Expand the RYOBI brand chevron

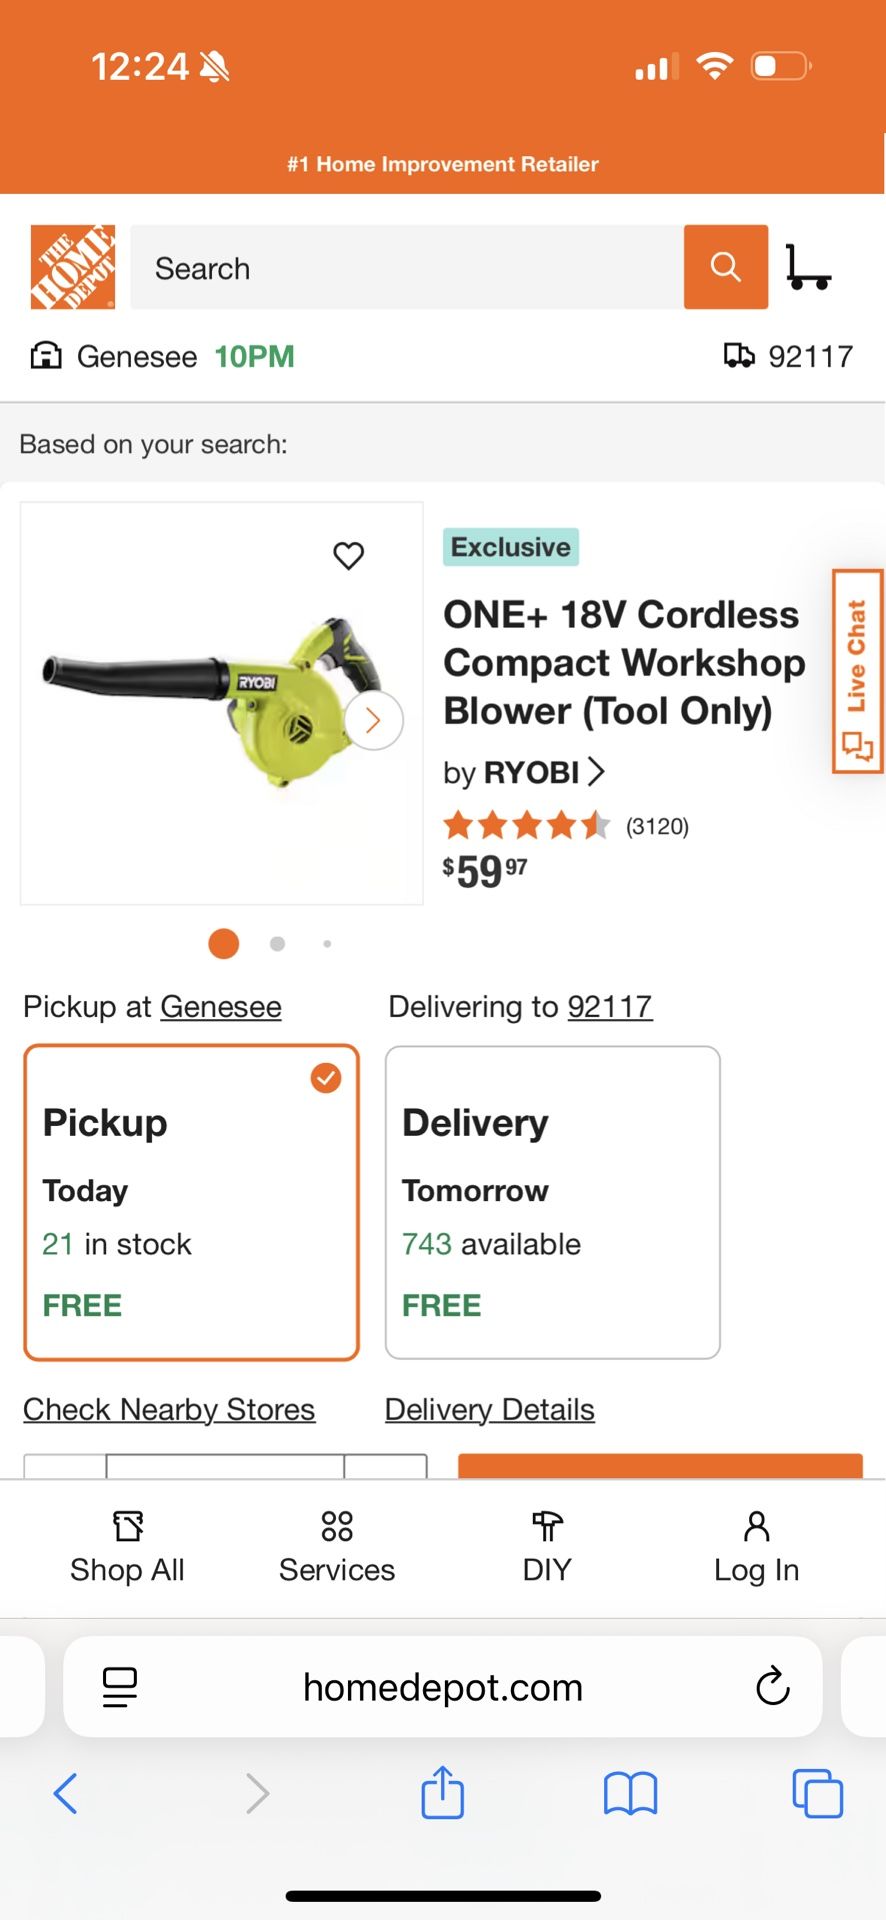tap(597, 772)
